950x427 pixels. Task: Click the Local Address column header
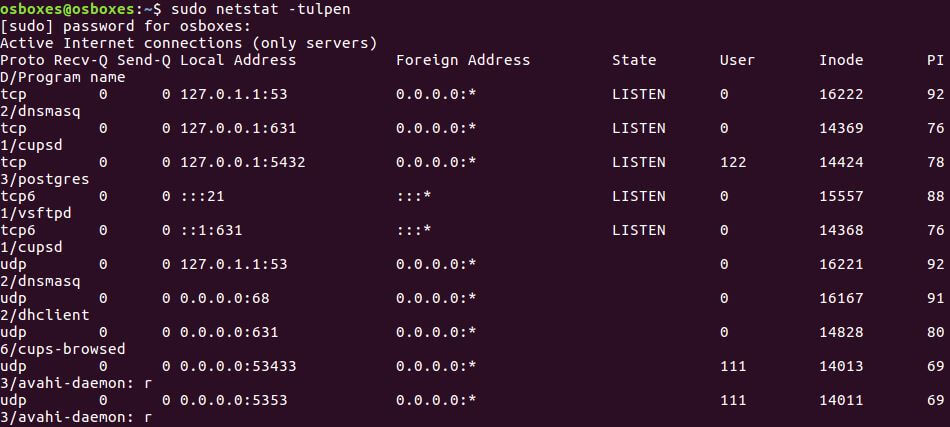[238, 60]
